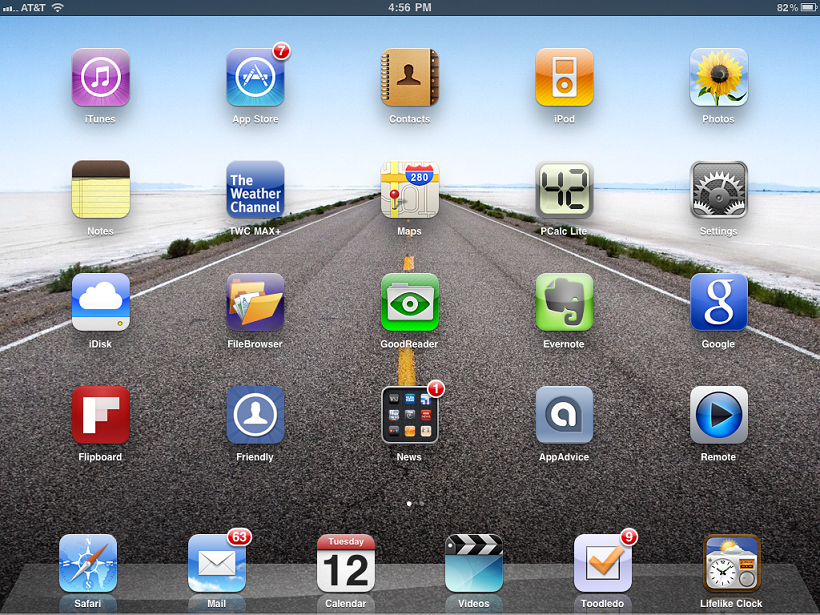Viewport: 820px width, 615px height.
Task: Tap the "GoodReader" label text
Action: click(x=409, y=344)
